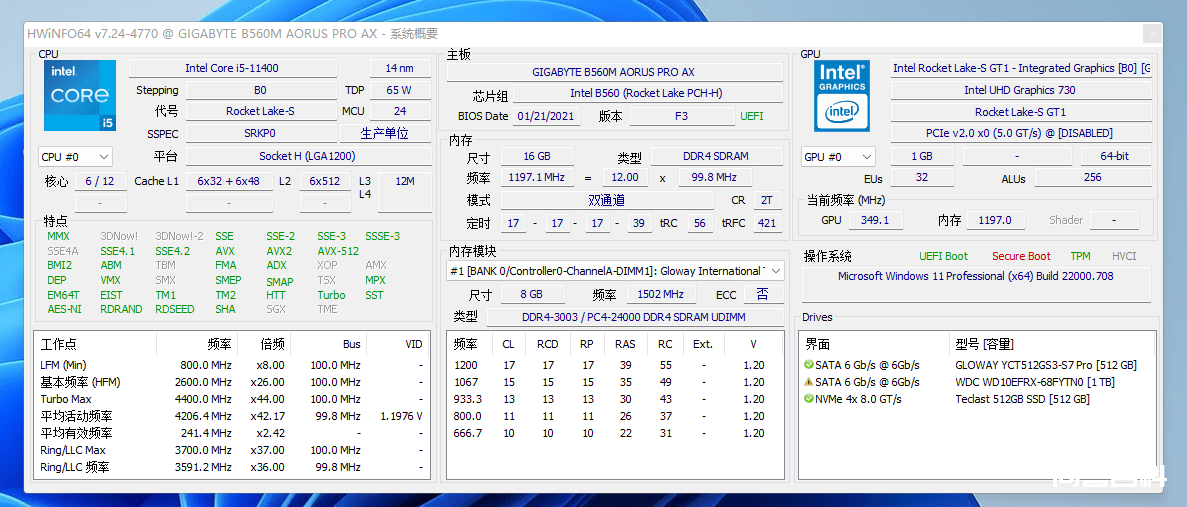Expand the memory module BANK 0 dropdown
This screenshot has width=1187, height=507.
615,271
